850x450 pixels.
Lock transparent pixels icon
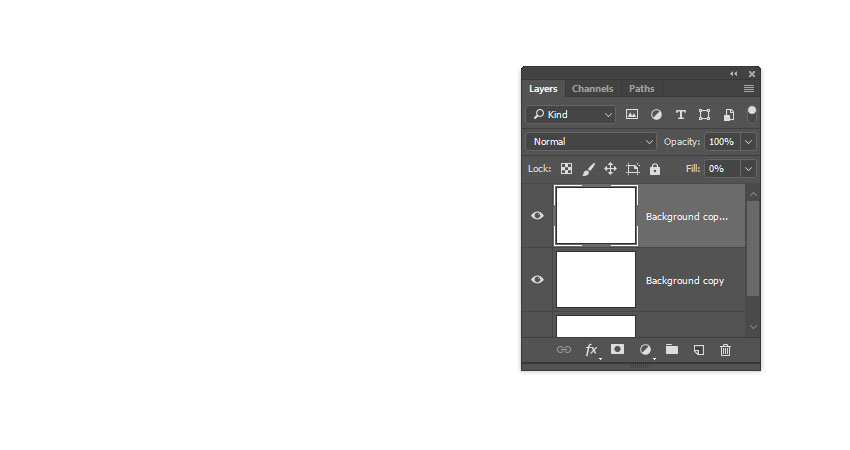coord(566,169)
